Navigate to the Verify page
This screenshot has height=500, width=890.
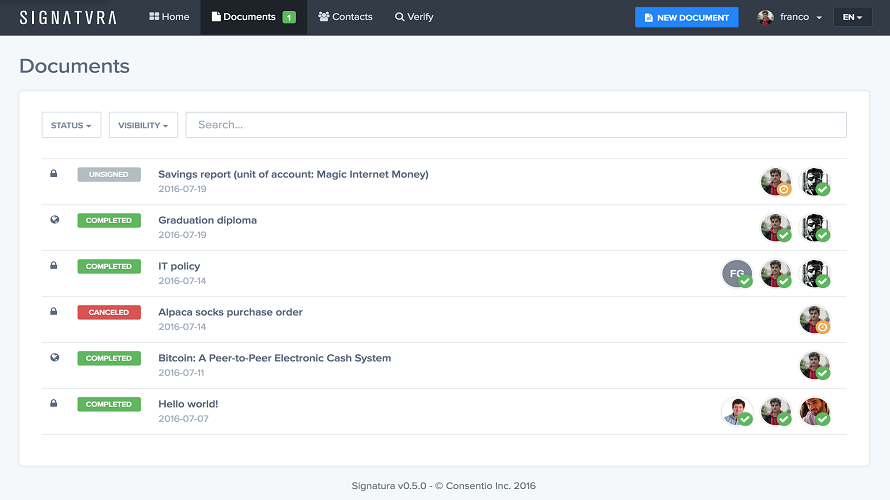point(414,17)
